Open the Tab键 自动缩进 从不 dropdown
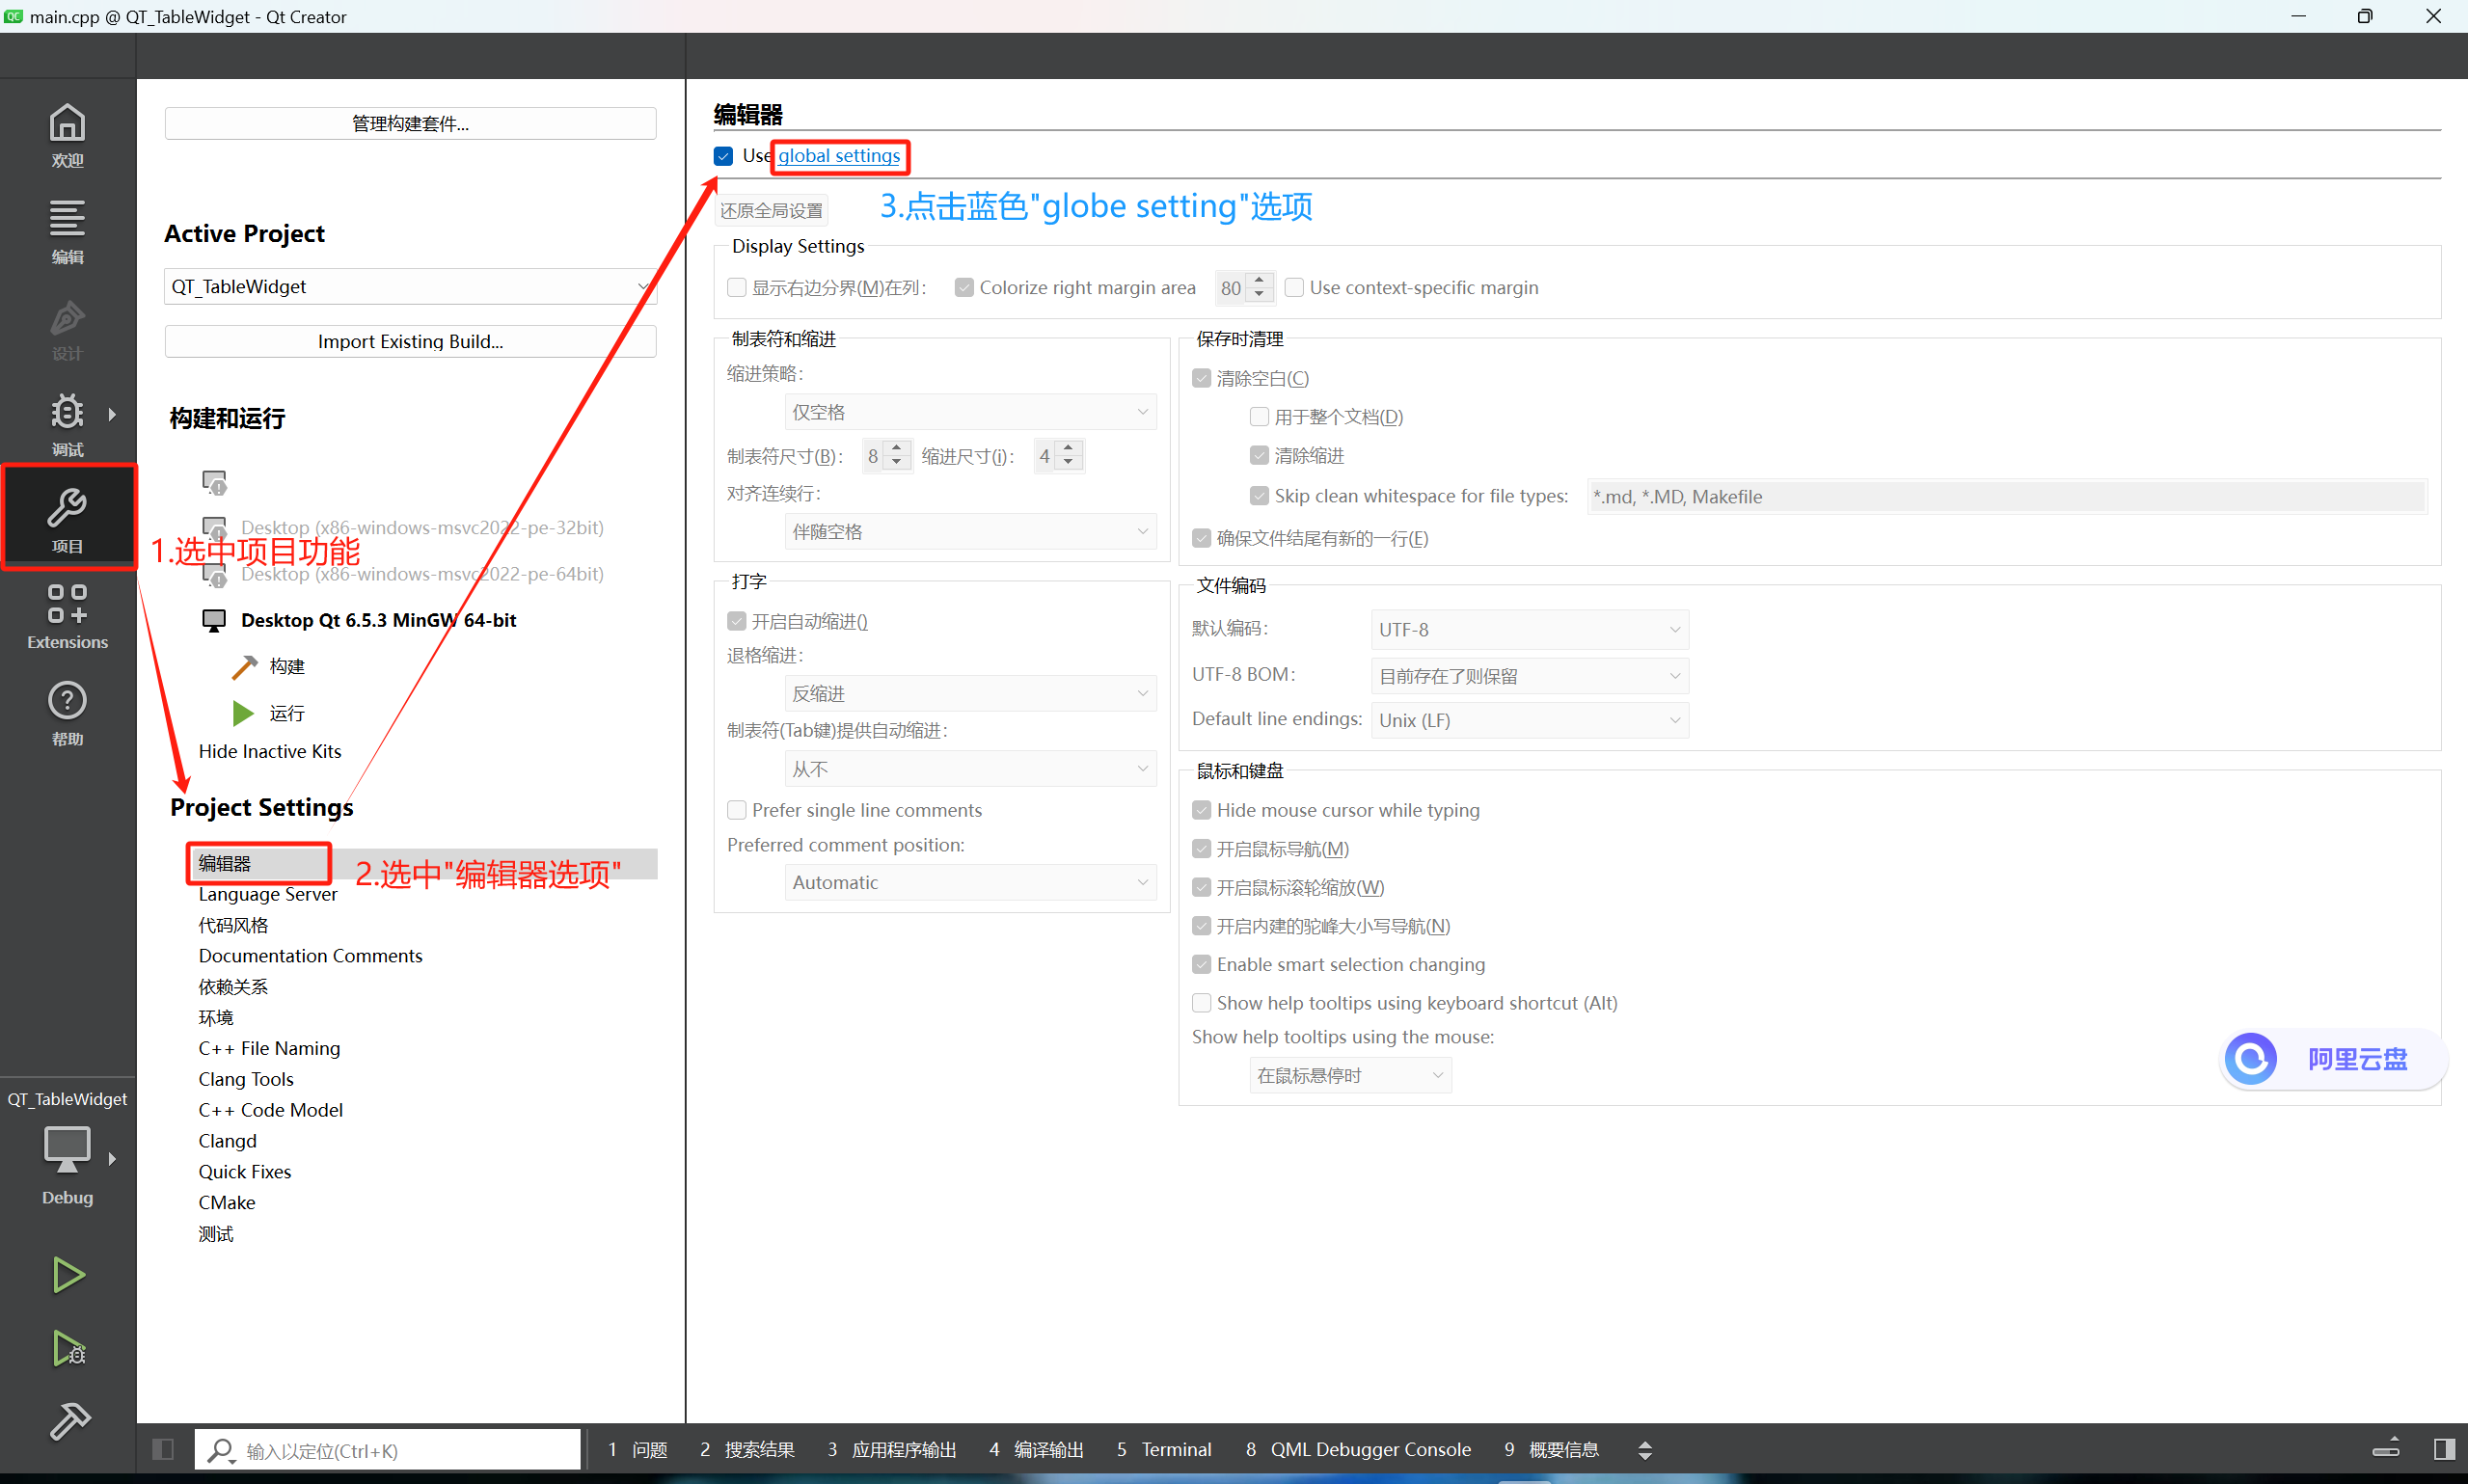Viewport: 2468px width, 1484px height. point(970,769)
